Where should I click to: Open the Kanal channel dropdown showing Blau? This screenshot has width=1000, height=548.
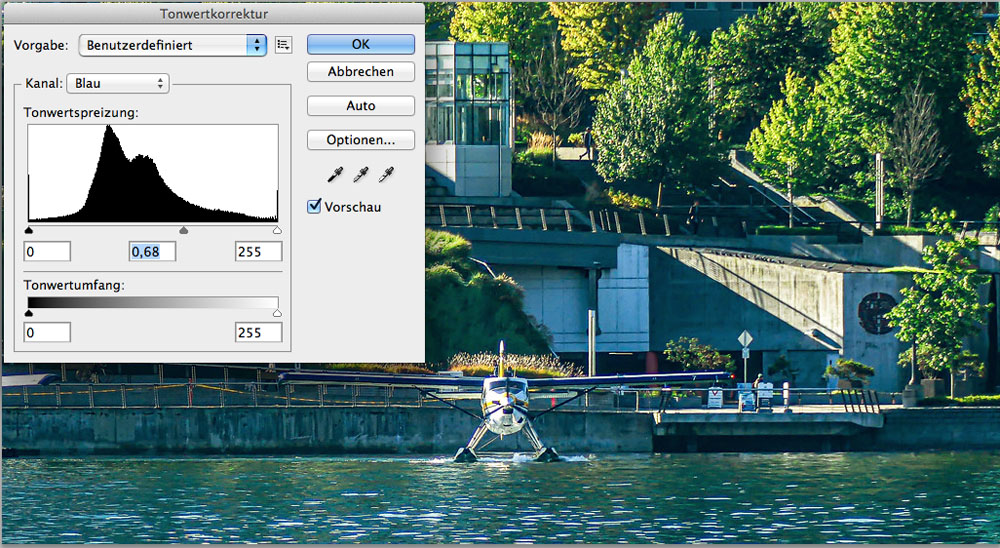[x=118, y=83]
